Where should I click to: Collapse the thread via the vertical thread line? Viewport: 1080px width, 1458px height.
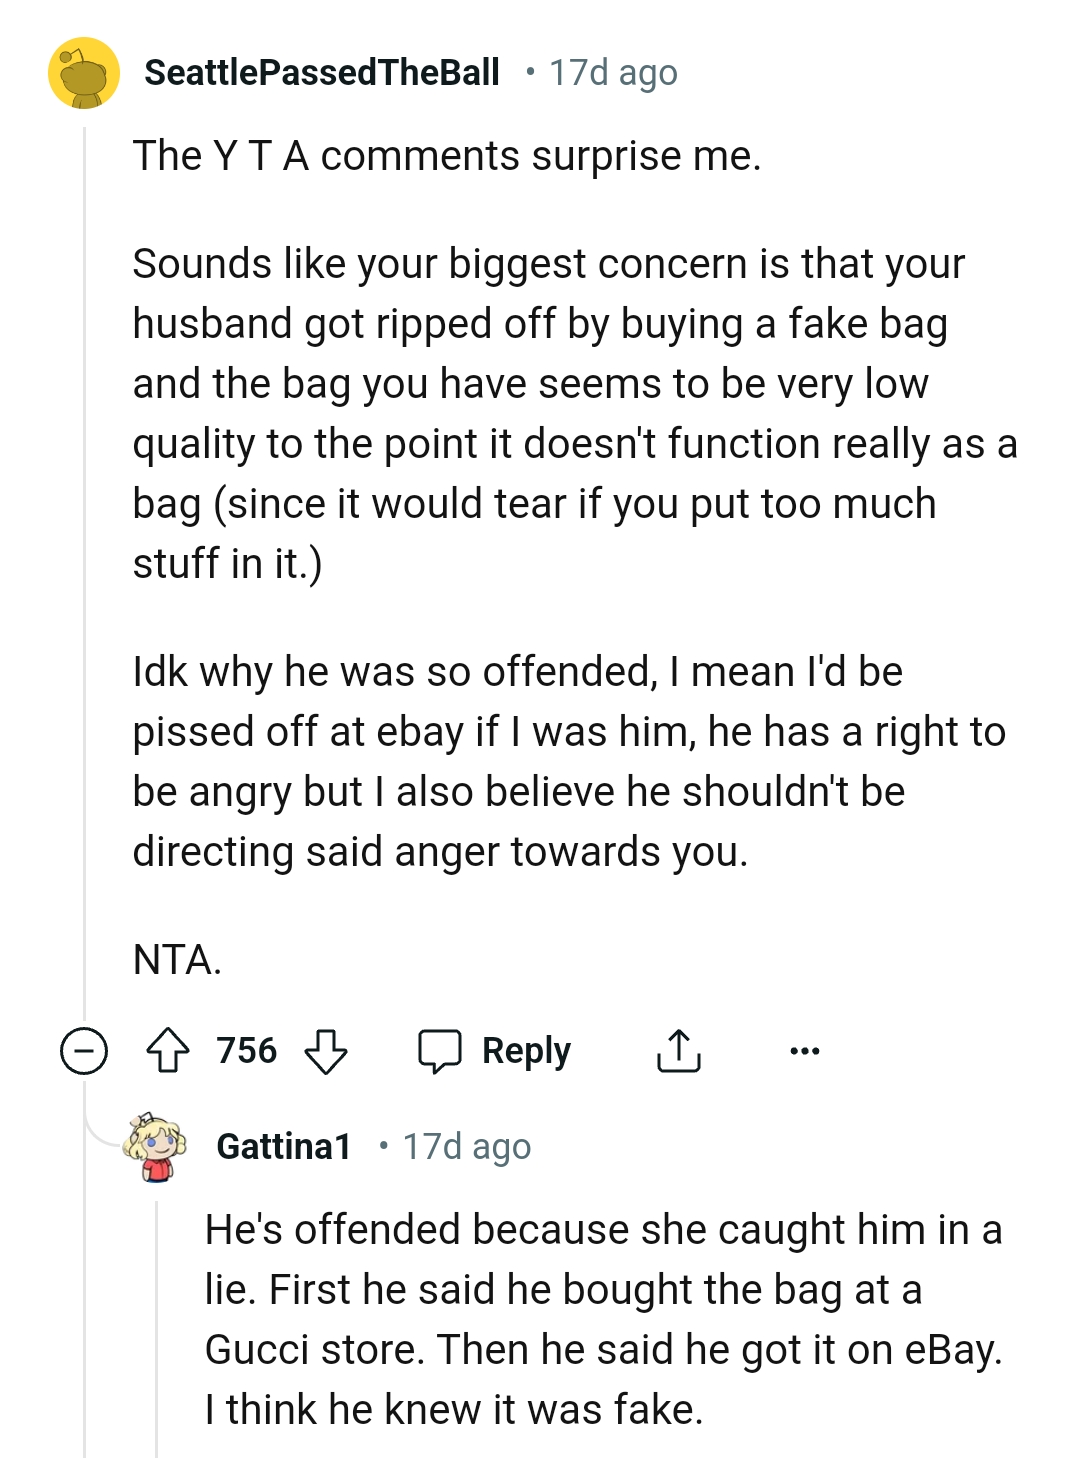(90, 600)
